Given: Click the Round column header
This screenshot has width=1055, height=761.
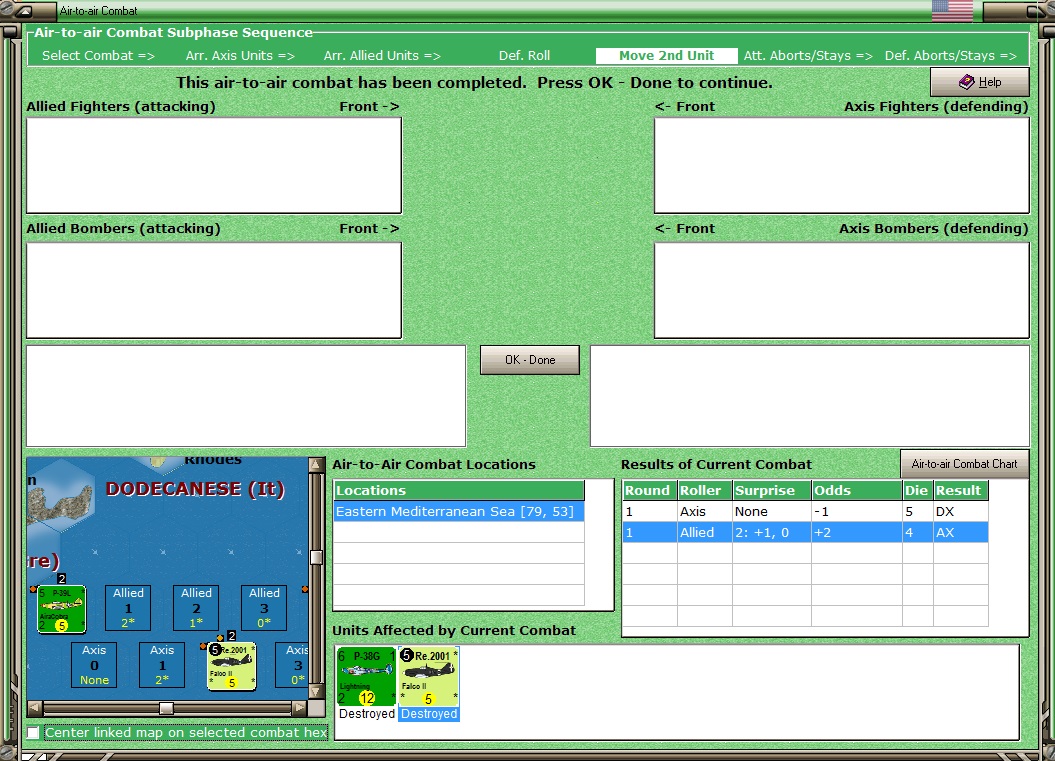Looking at the screenshot, I should click(x=649, y=491).
